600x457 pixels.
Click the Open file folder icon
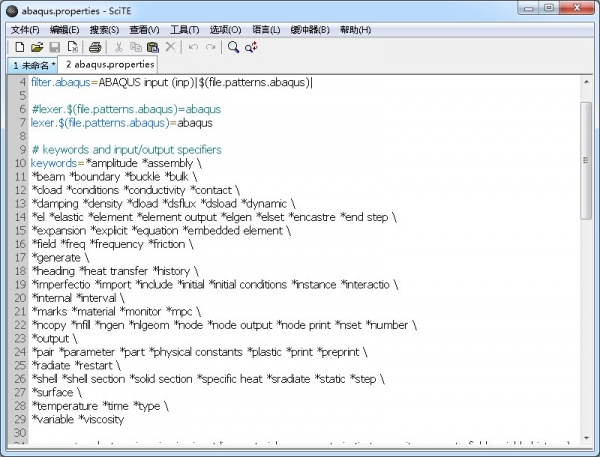pyautogui.click(x=37, y=47)
